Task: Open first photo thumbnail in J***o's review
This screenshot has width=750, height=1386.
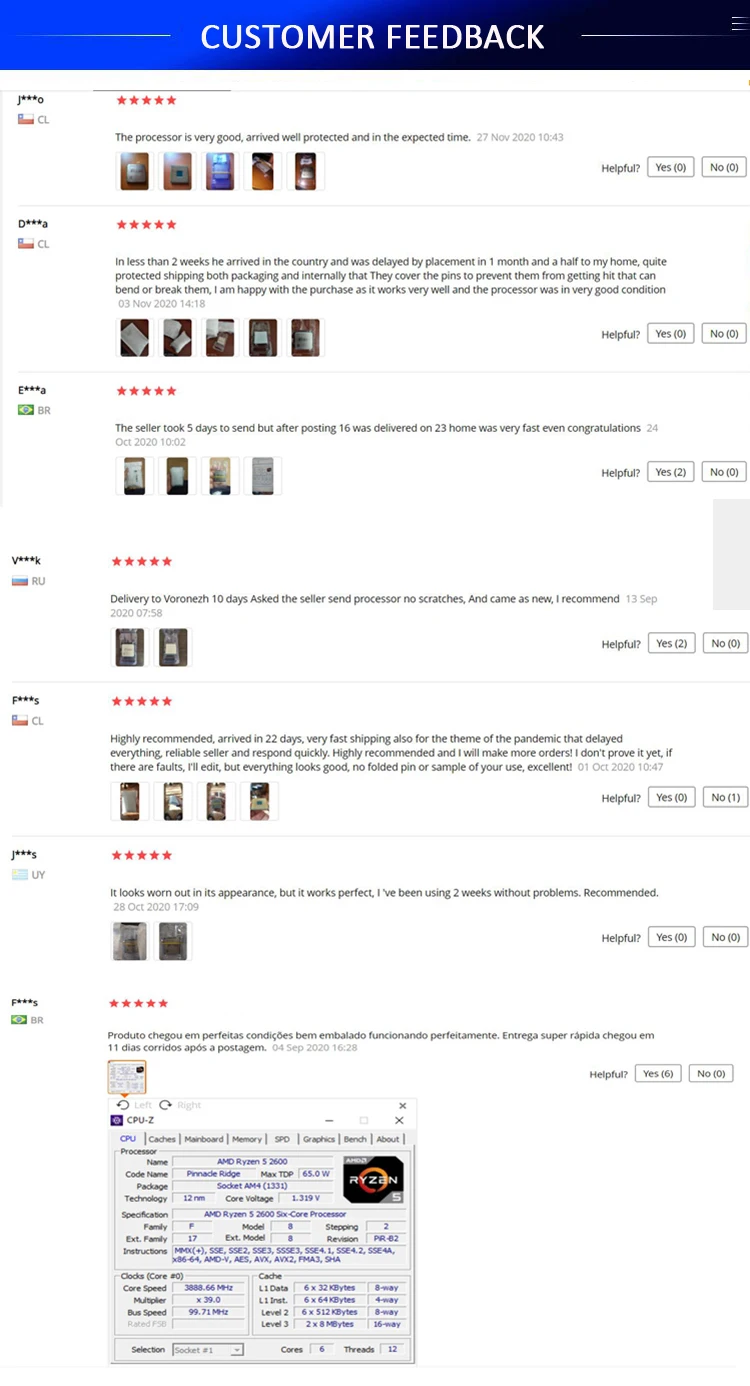Action: 135,171
